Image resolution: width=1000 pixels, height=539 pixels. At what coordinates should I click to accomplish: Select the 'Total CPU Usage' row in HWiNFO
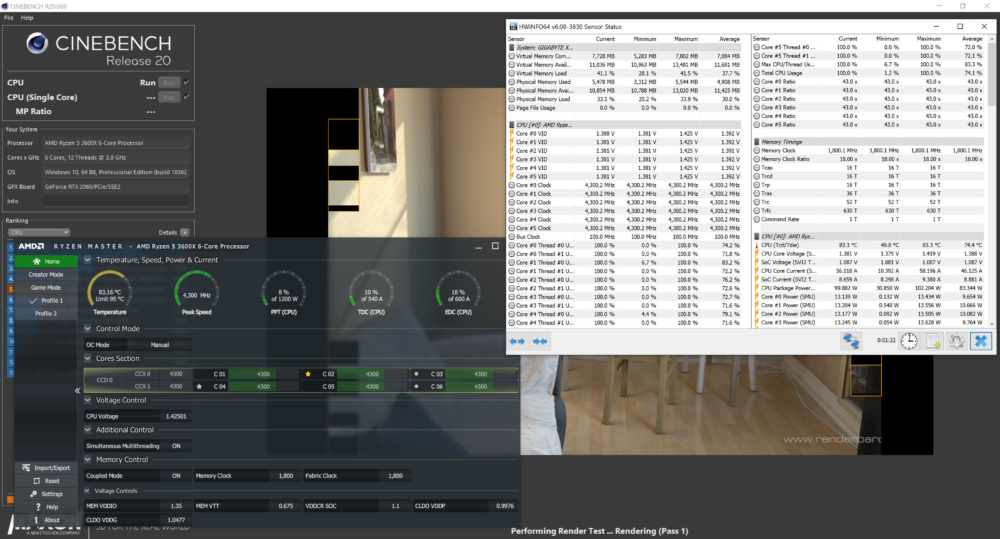[x=869, y=73]
